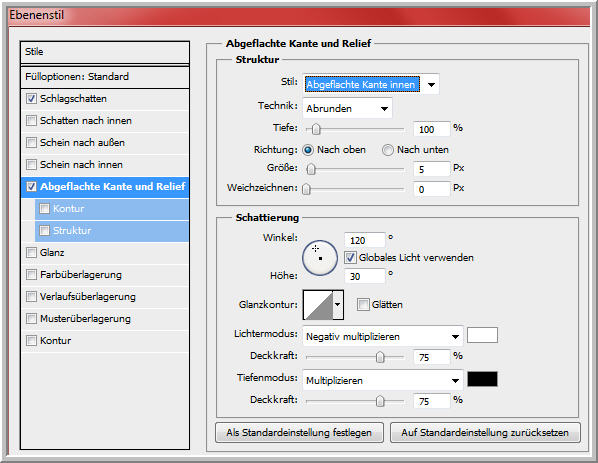This screenshot has height=463, width=598.
Task: Open Fülloptionen: Standard section
Action: pos(105,77)
